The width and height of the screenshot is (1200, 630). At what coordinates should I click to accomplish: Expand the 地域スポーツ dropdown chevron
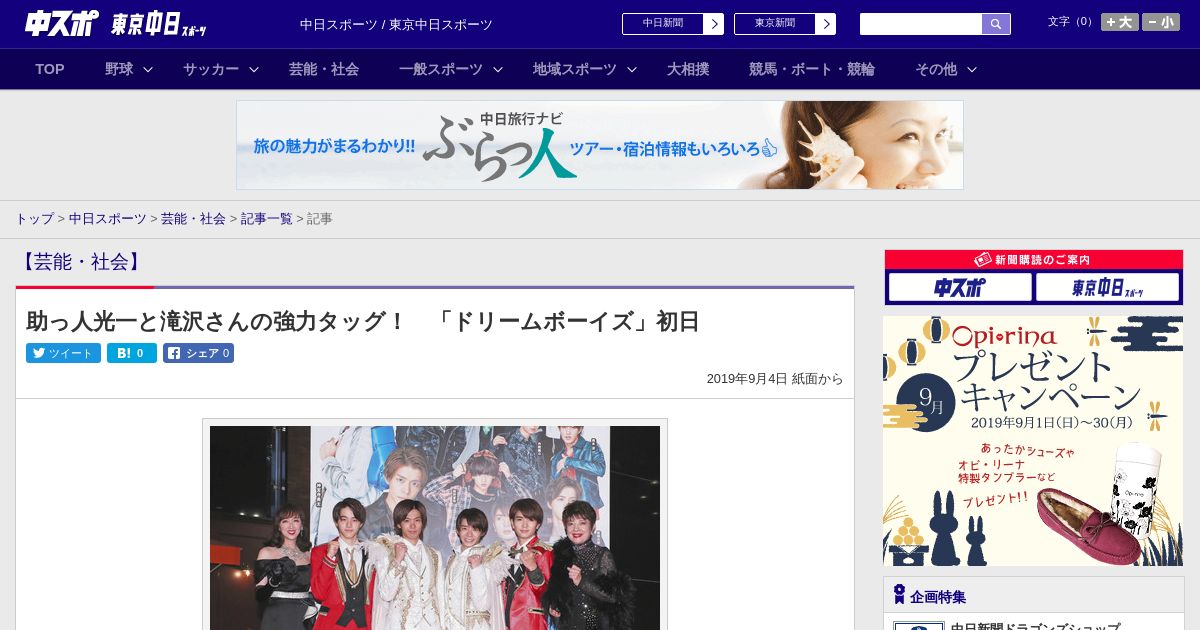click(x=632, y=69)
